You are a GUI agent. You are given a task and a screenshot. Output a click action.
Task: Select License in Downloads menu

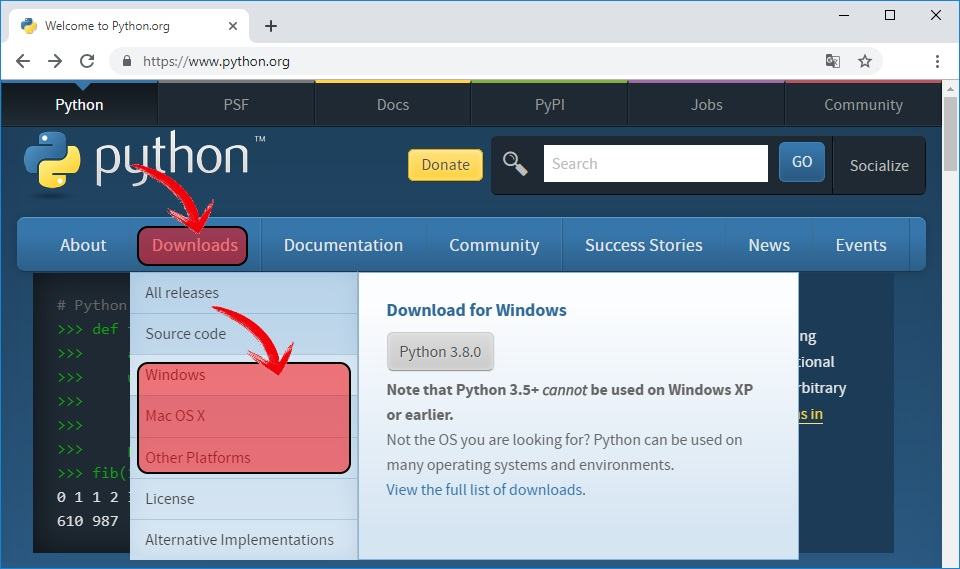(x=244, y=499)
